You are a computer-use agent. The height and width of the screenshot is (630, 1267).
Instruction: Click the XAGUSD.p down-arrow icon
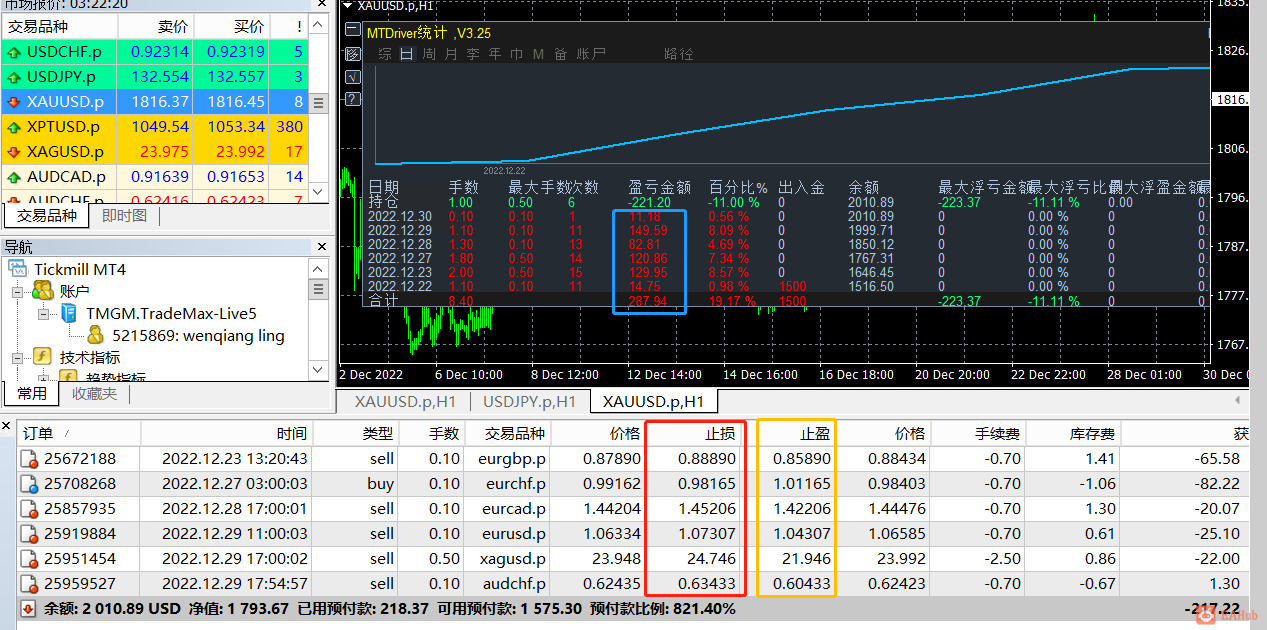(x=14, y=152)
